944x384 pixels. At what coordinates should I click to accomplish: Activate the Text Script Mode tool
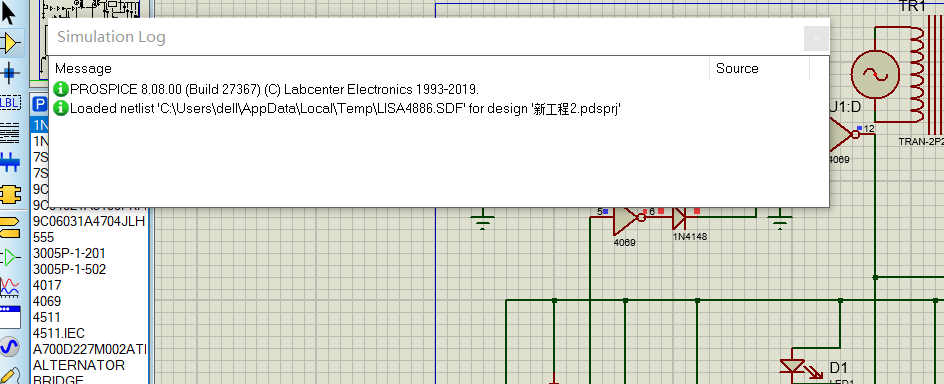click(x=10, y=132)
